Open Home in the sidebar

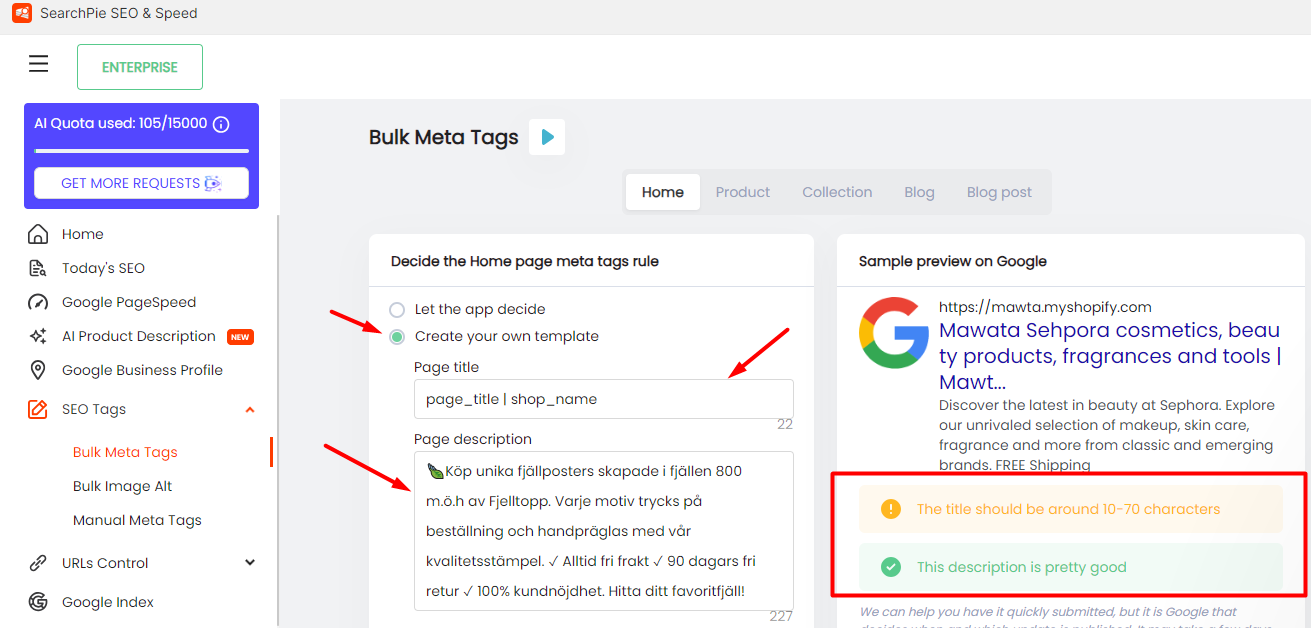[x=83, y=234]
